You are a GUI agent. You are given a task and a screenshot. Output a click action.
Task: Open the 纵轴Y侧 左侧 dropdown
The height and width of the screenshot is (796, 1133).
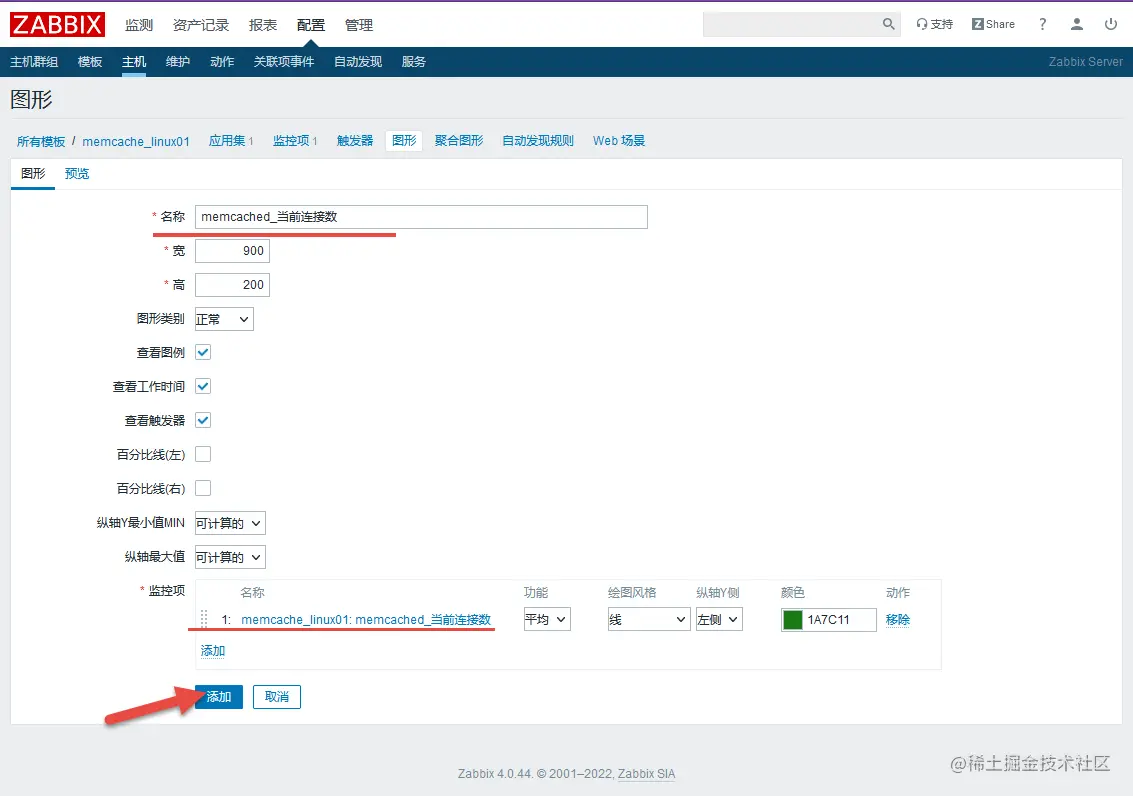click(x=719, y=619)
